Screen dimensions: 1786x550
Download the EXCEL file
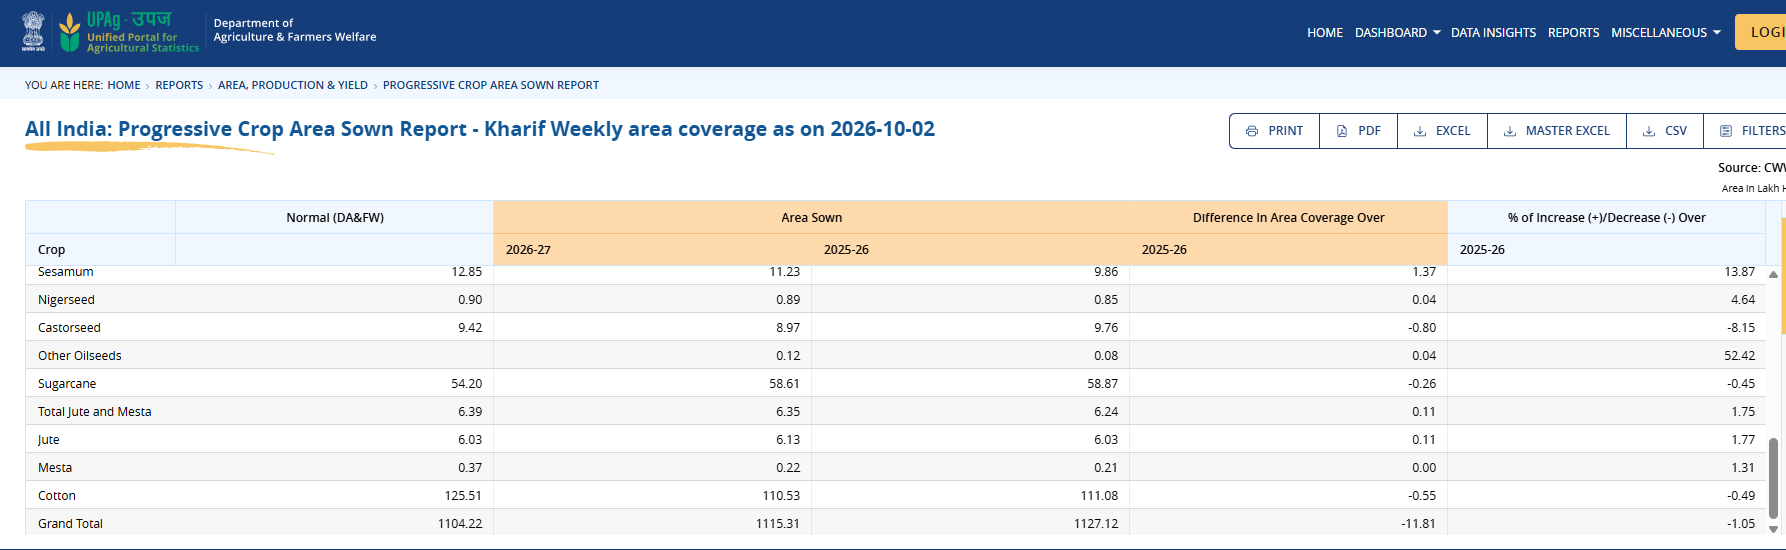[1442, 131]
